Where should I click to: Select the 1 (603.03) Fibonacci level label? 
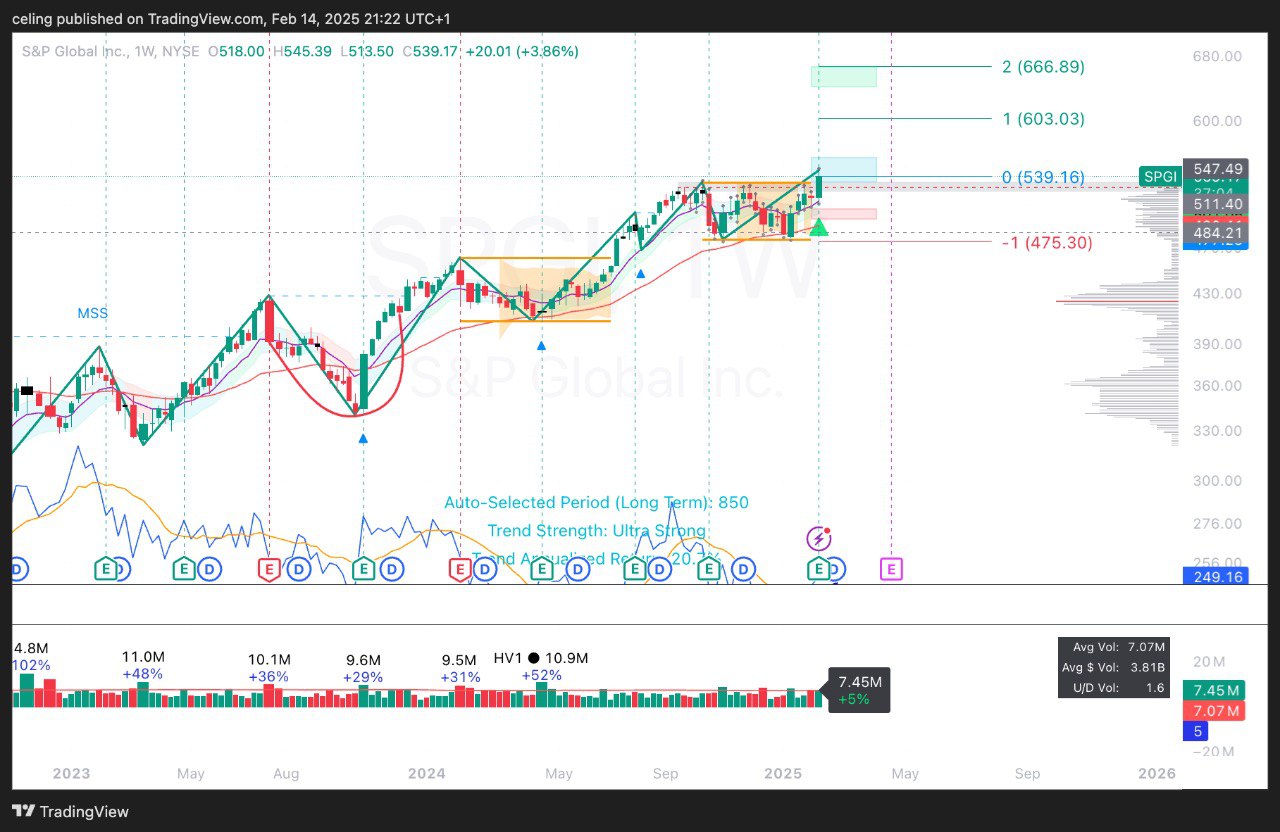(x=1043, y=119)
